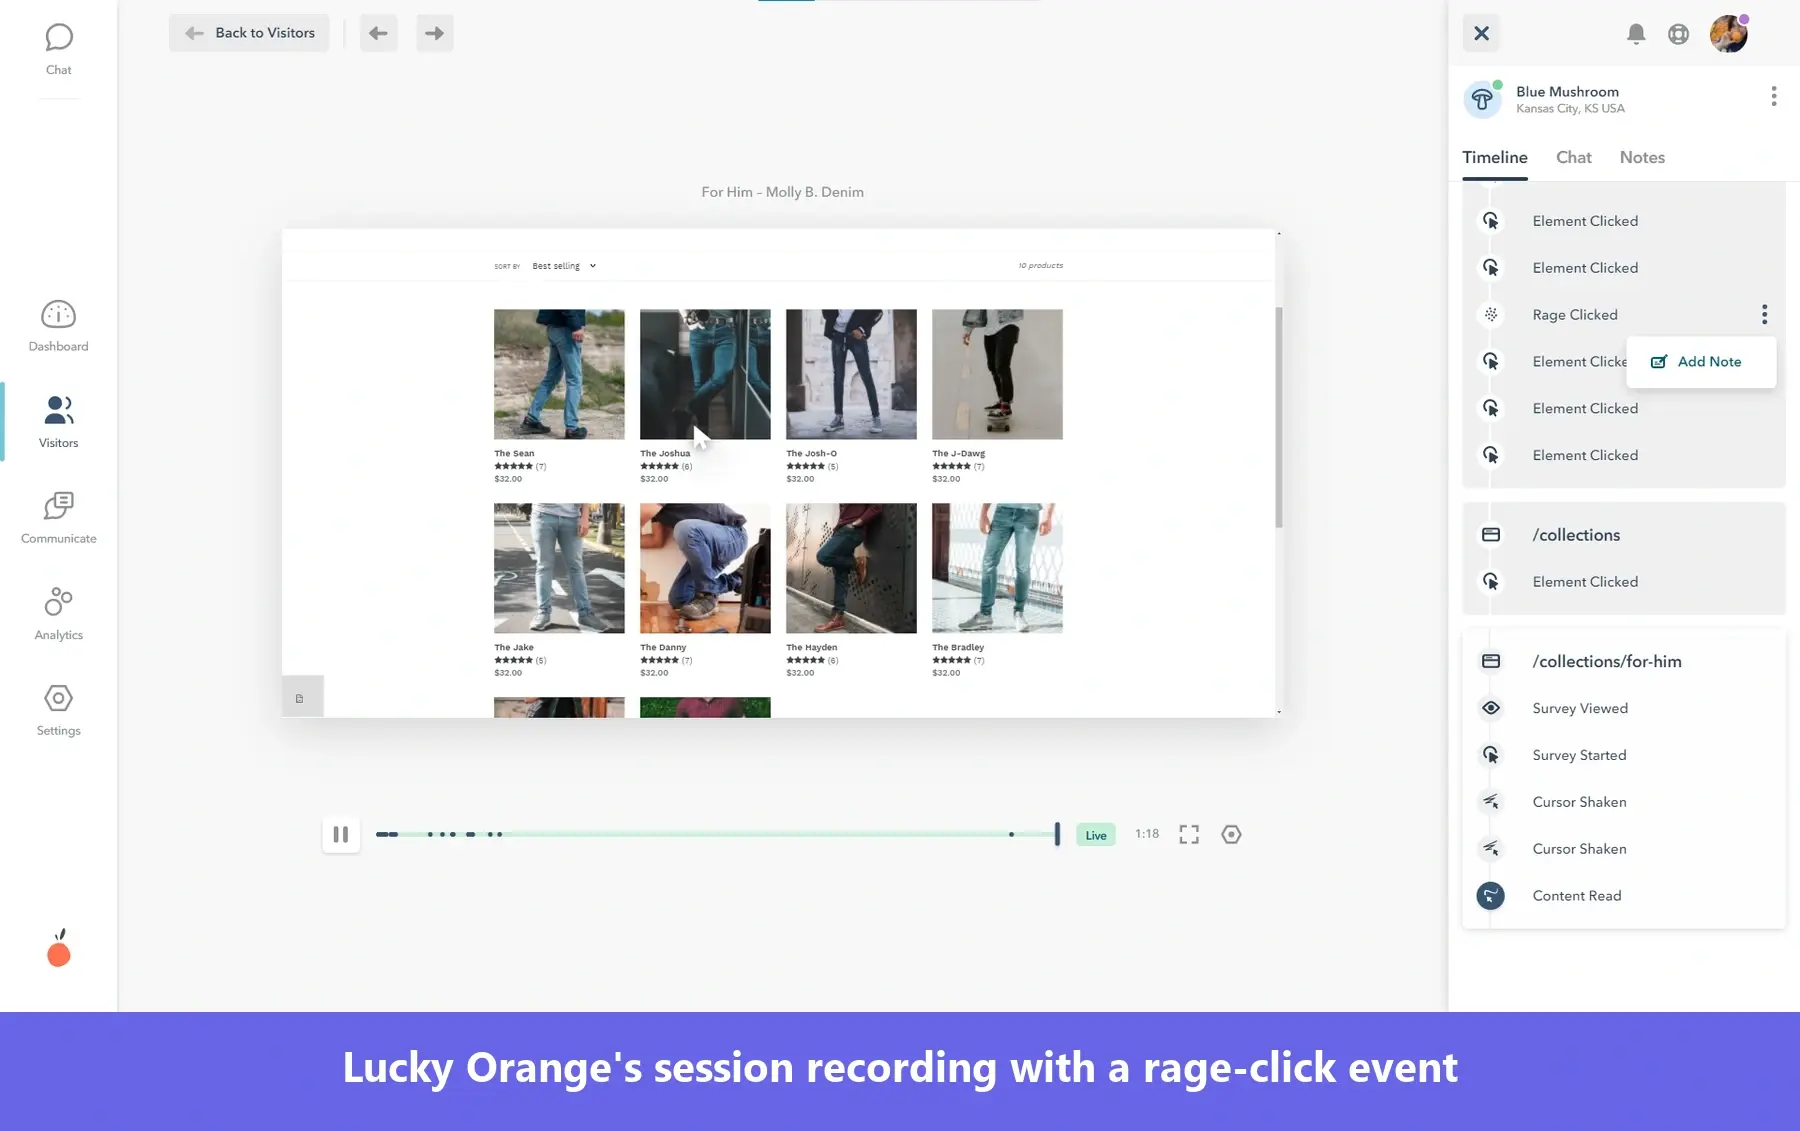Viewport: 1800px width, 1131px height.
Task: Select the Element Clicked event under /collections
Action: click(1585, 582)
